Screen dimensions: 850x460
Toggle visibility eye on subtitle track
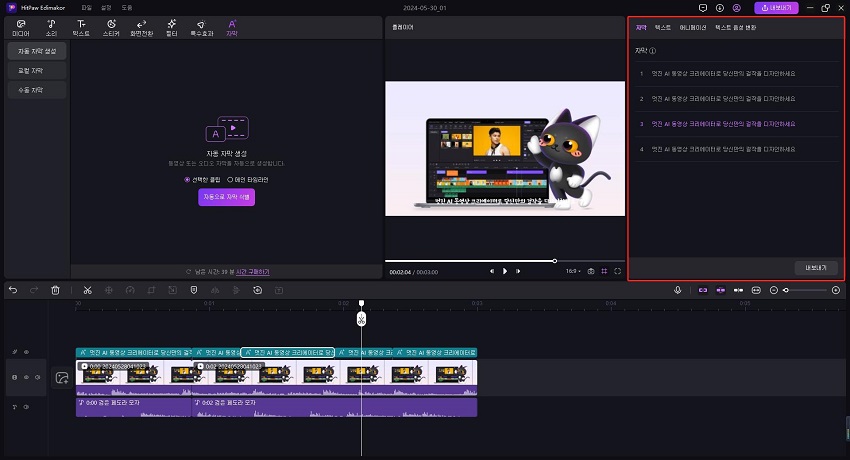pos(26,352)
